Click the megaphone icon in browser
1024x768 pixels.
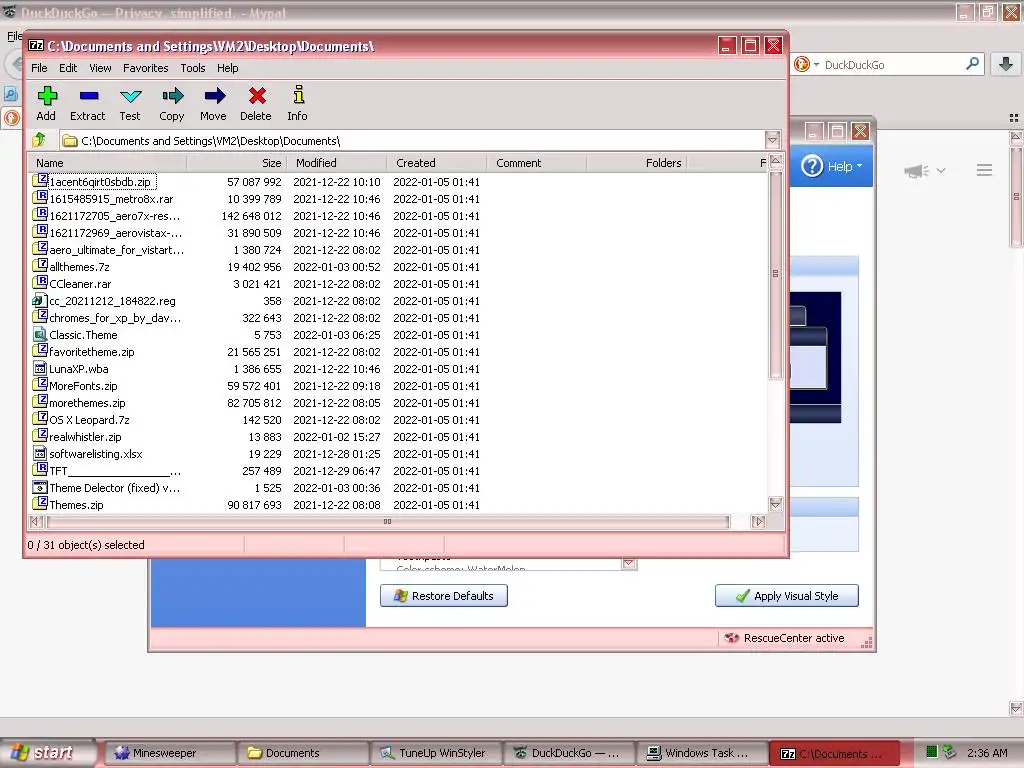(916, 170)
